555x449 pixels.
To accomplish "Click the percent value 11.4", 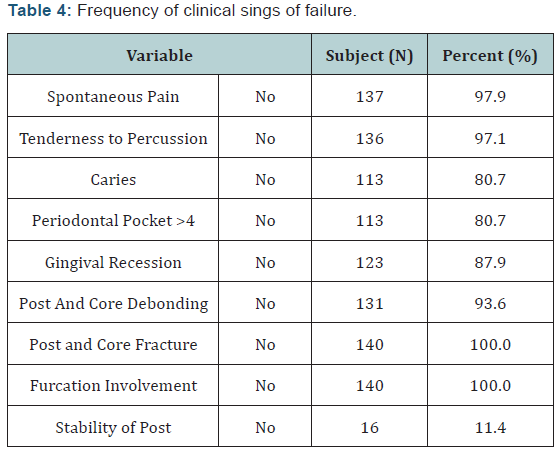I will [x=490, y=427].
